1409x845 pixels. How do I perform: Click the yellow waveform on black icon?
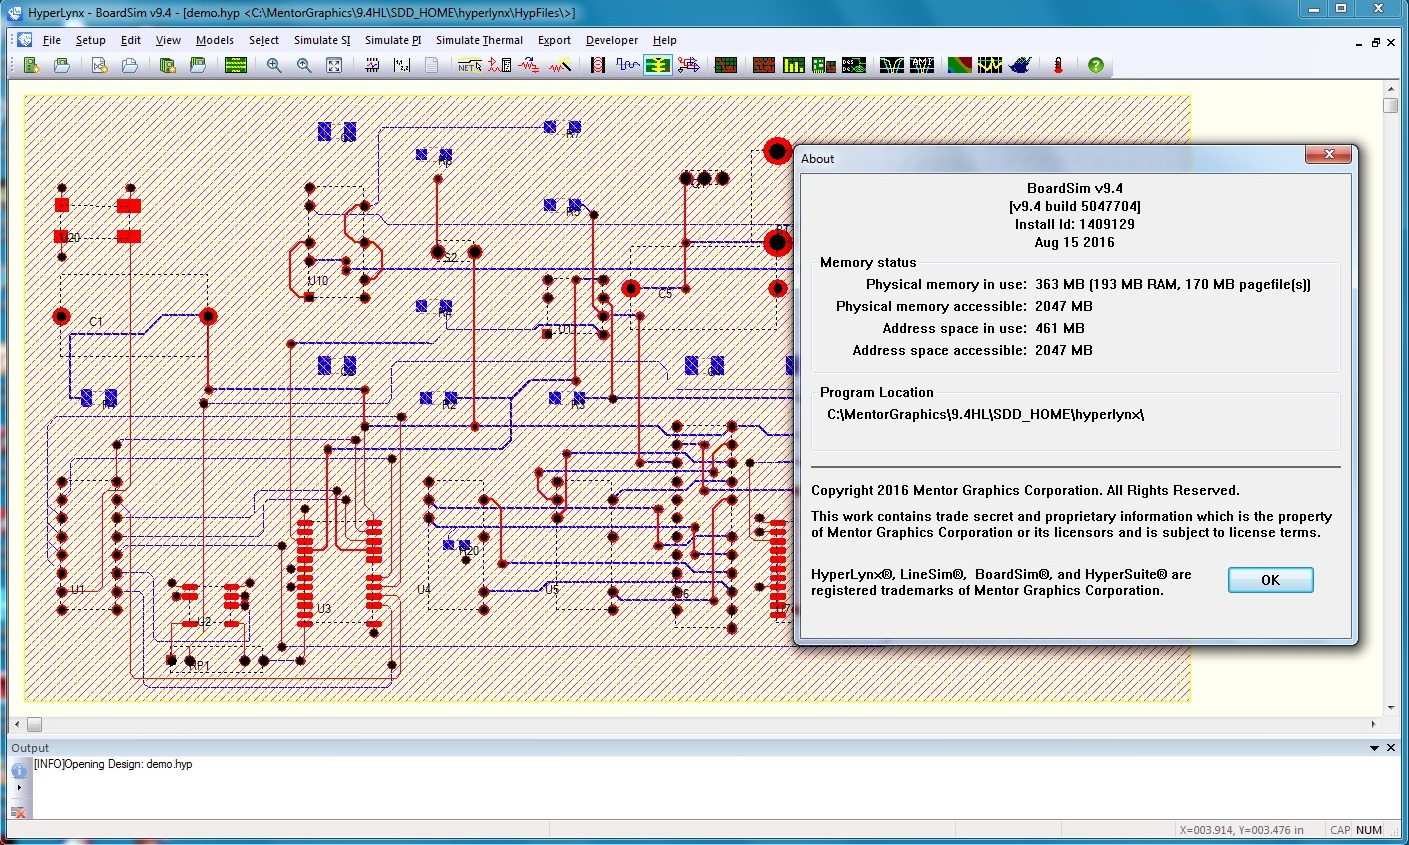990,65
